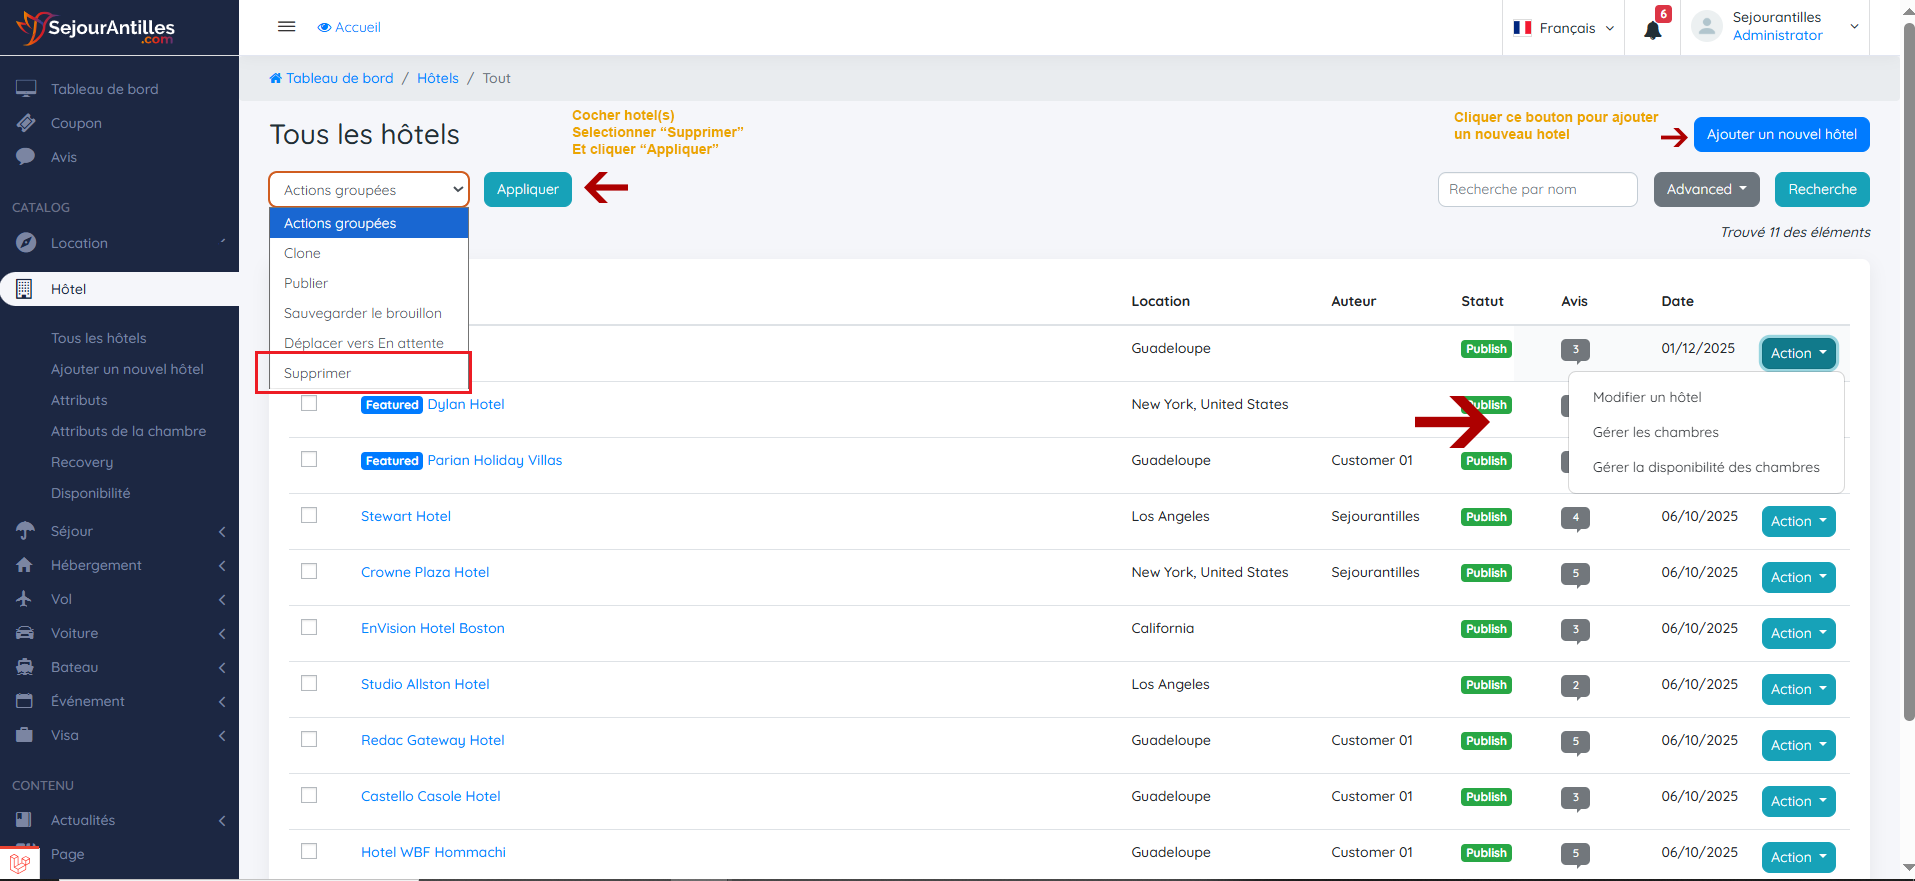Click the Vol airplane icon
Viewport: 1915px width, 881px height.
click(25, 599)
